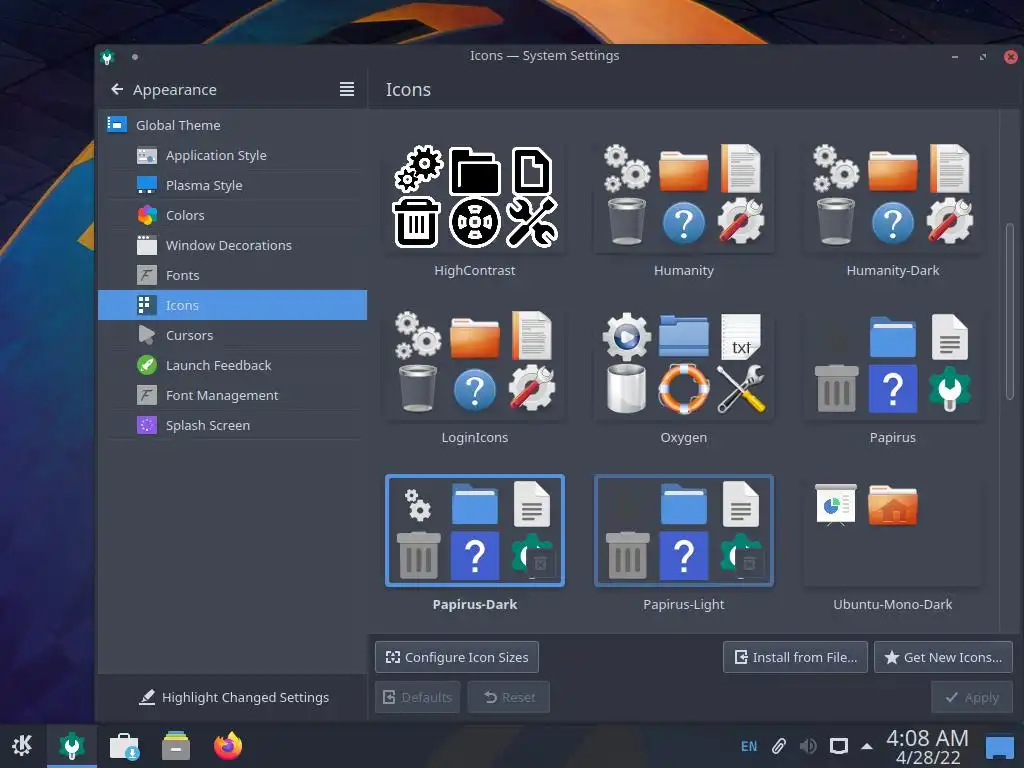Click the icon themes list scrollbar
This screenshot has width=1024, height=768.
point(1010,310)
